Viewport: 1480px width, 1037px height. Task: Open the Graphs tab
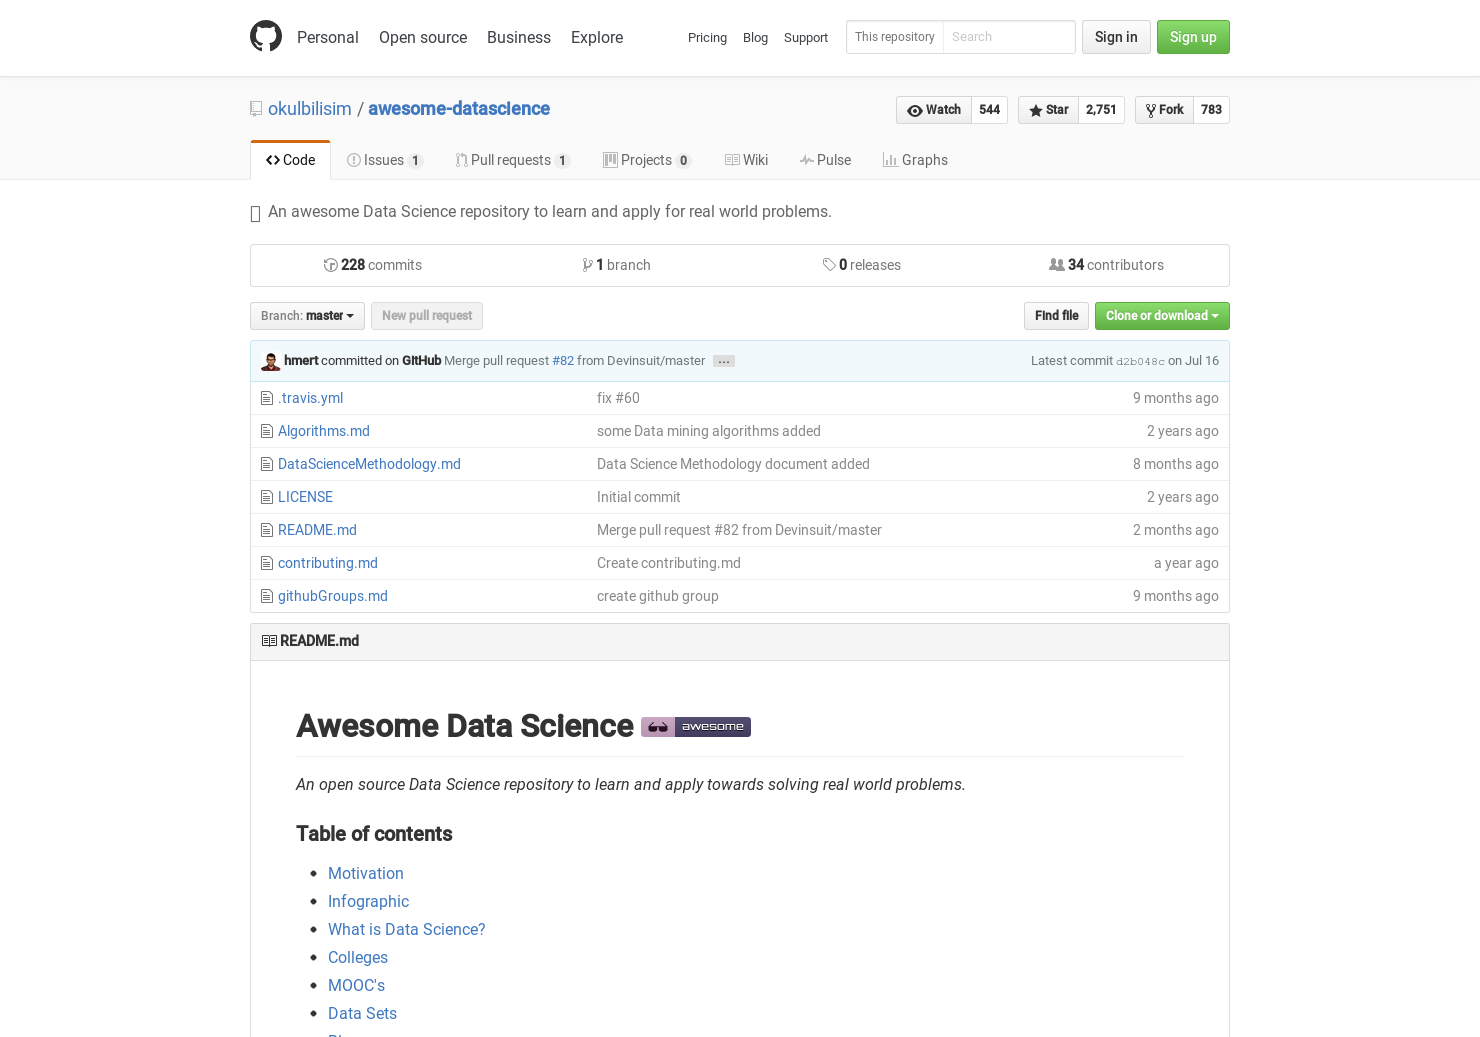tap(915, 160)
